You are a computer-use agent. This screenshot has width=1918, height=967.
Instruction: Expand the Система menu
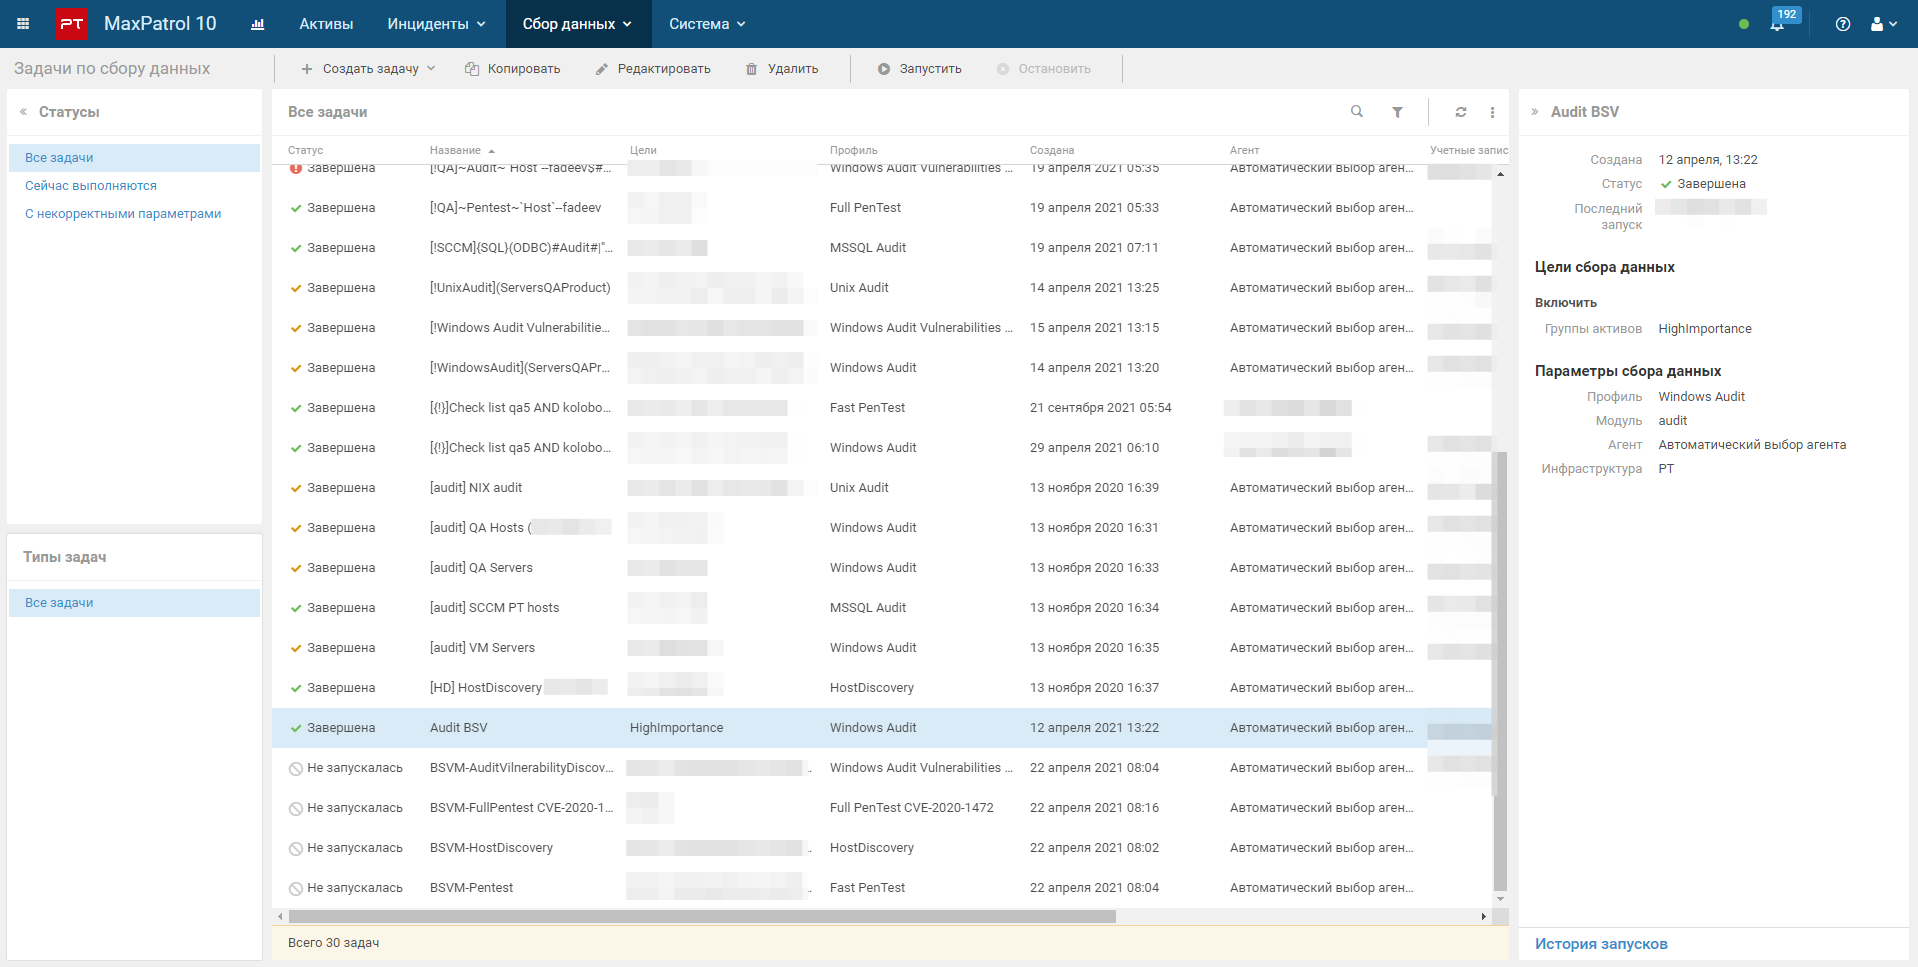[x=707, y=24]
